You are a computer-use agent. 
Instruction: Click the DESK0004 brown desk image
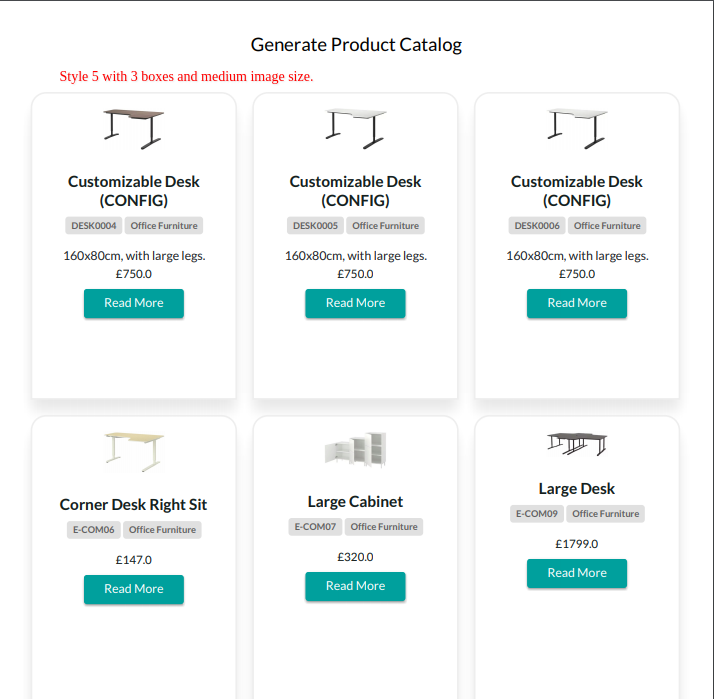[133, 129]
